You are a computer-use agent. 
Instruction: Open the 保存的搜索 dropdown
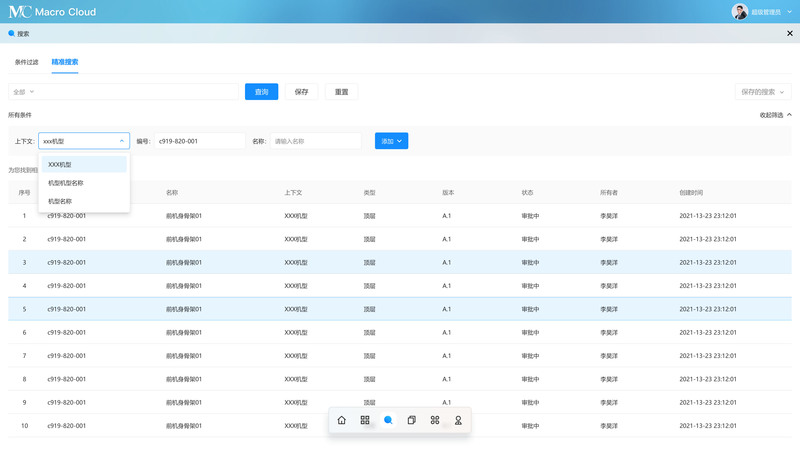coord(763,92)
